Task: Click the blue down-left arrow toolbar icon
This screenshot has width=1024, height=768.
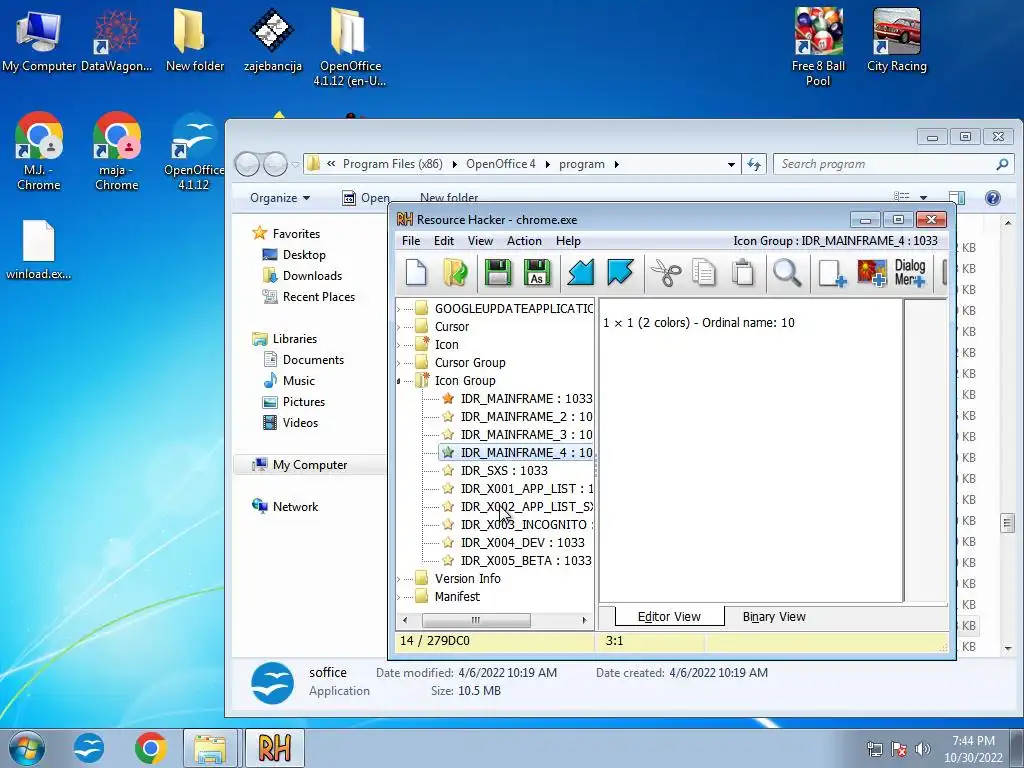Action: [x=581, y=272]
